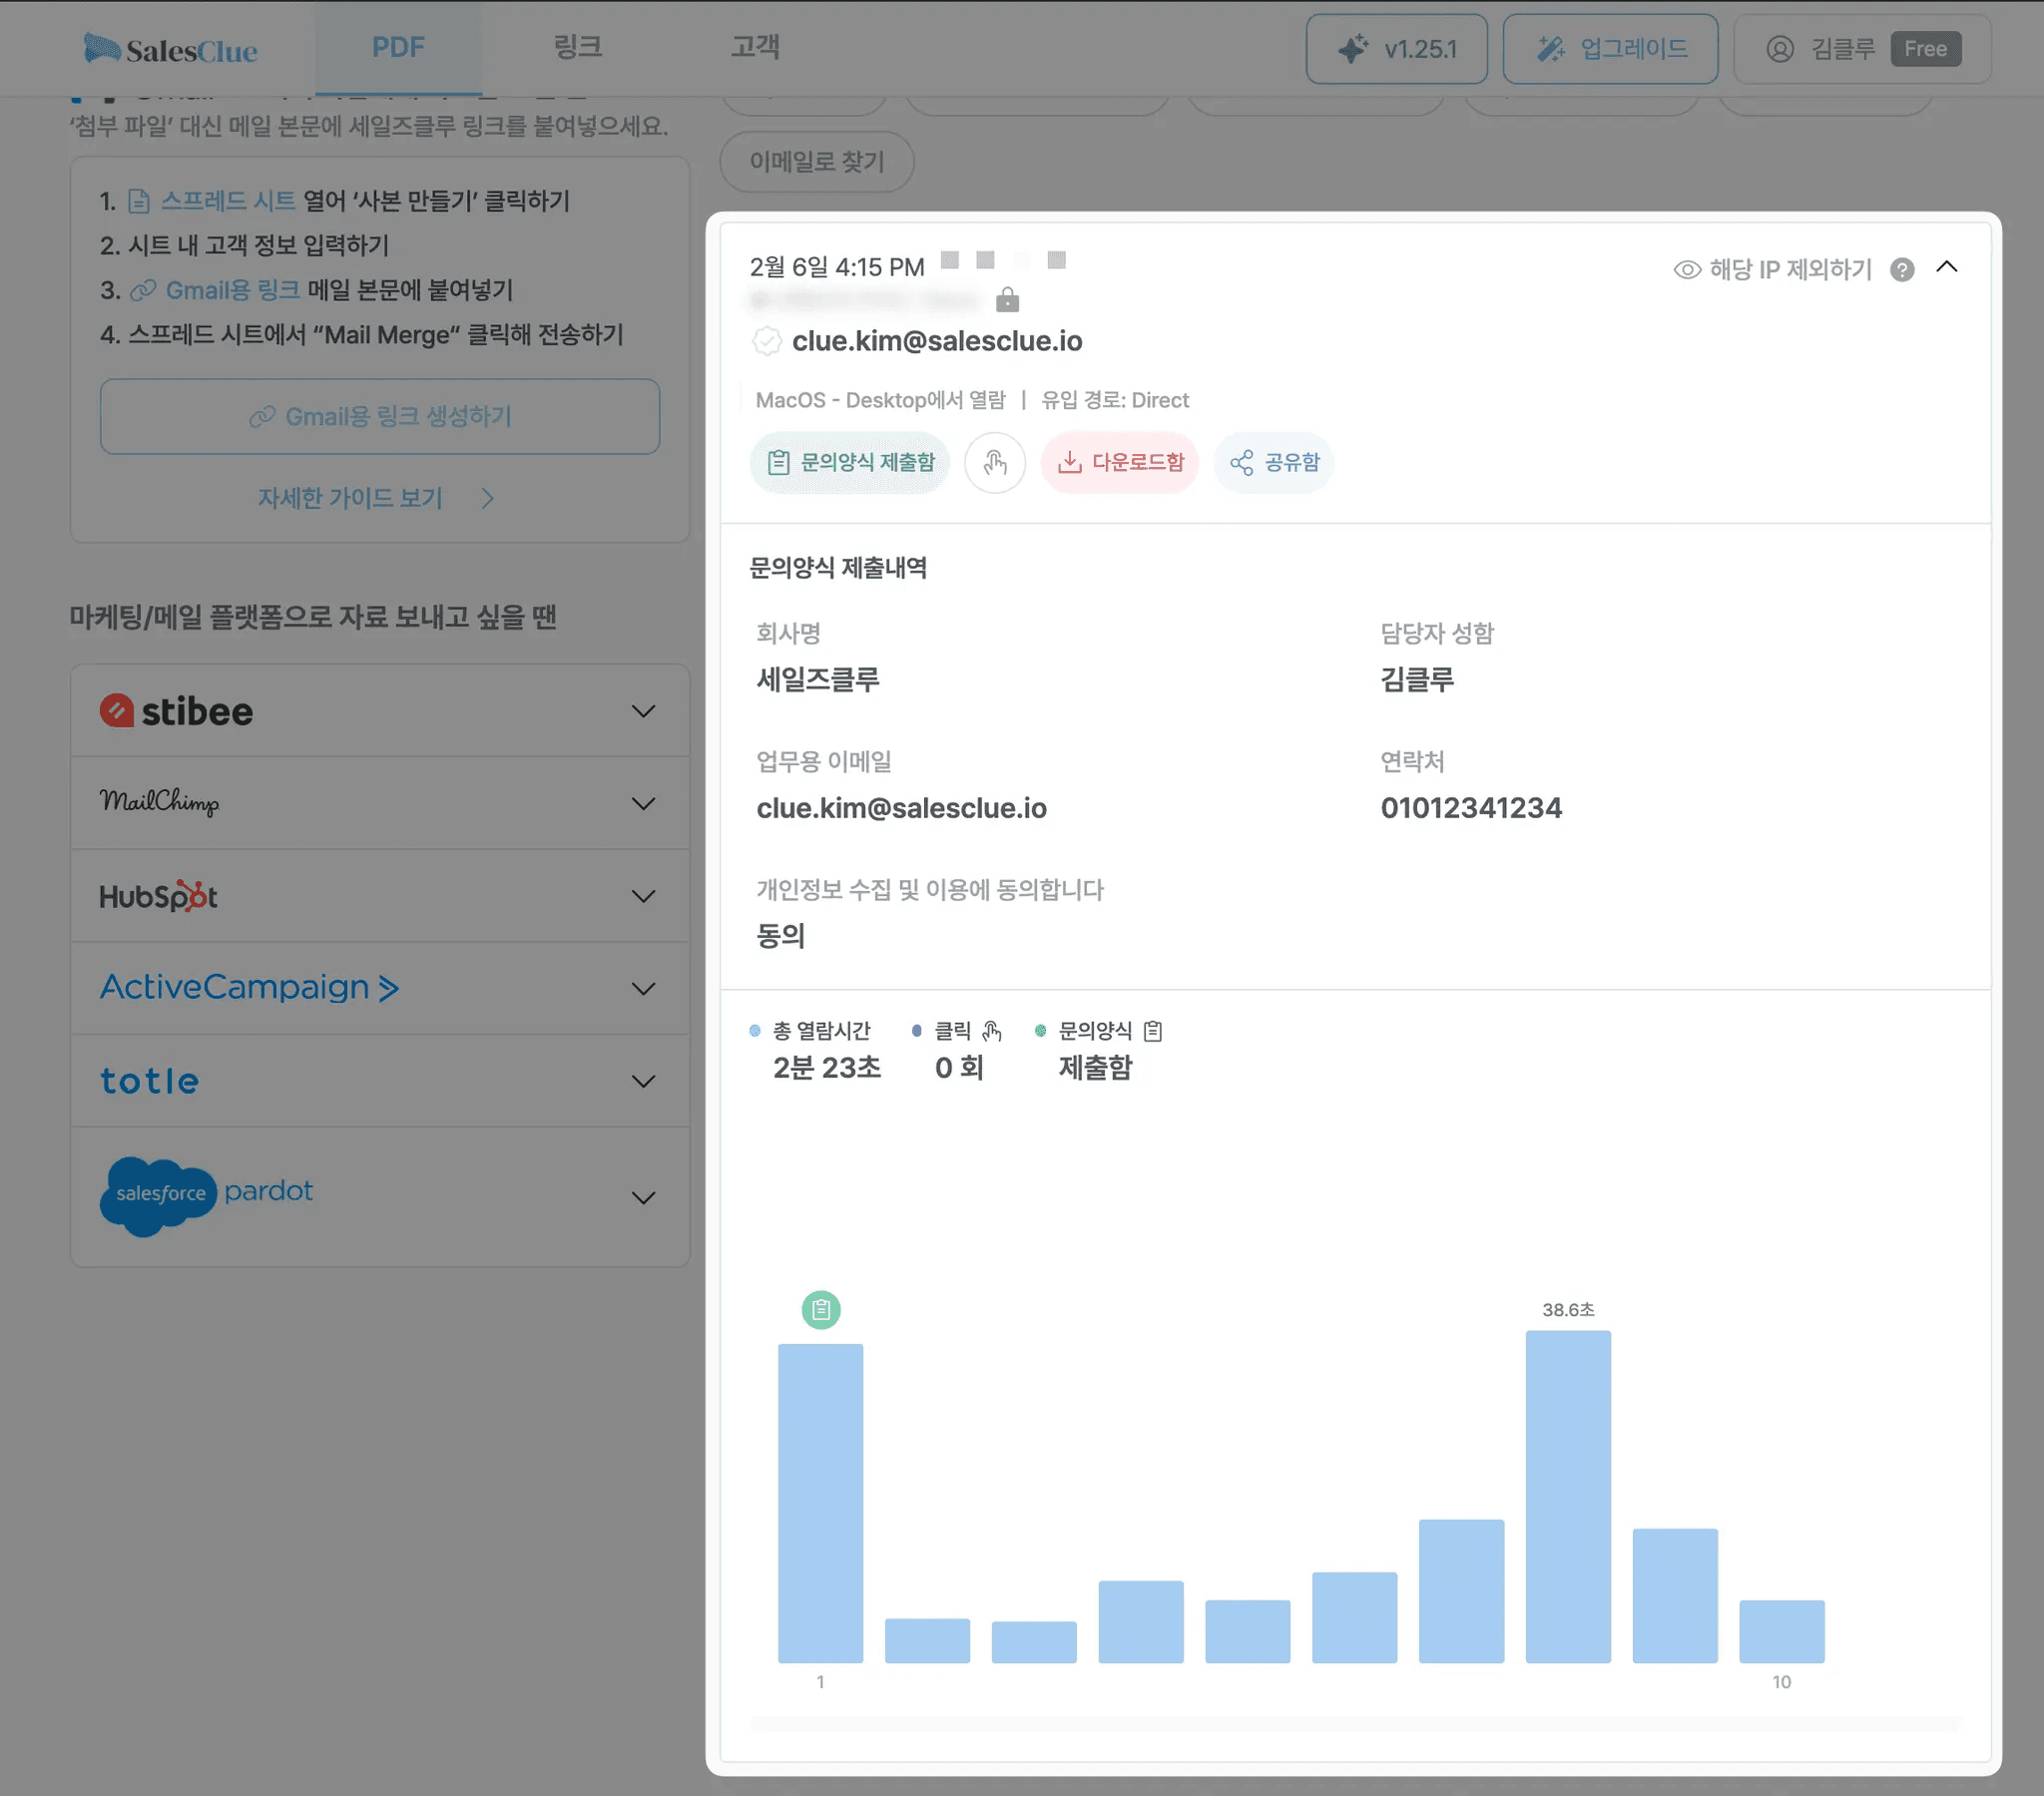Collapse the visitor detail panel chevron

[1948, 268]
